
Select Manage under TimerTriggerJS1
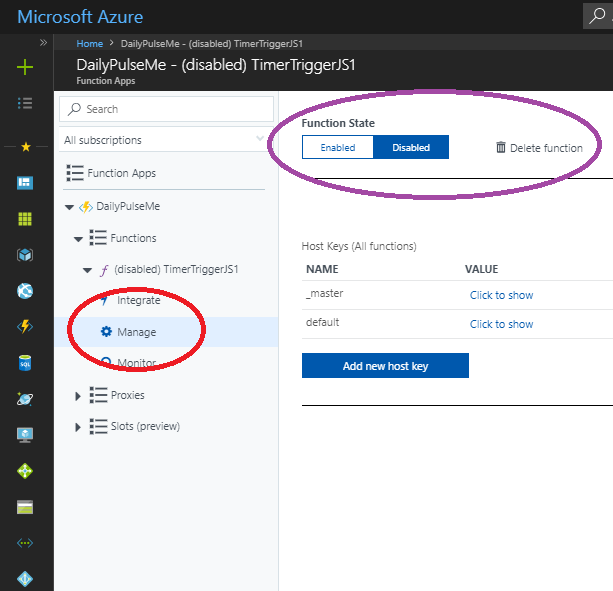click(x=137, y=332)
